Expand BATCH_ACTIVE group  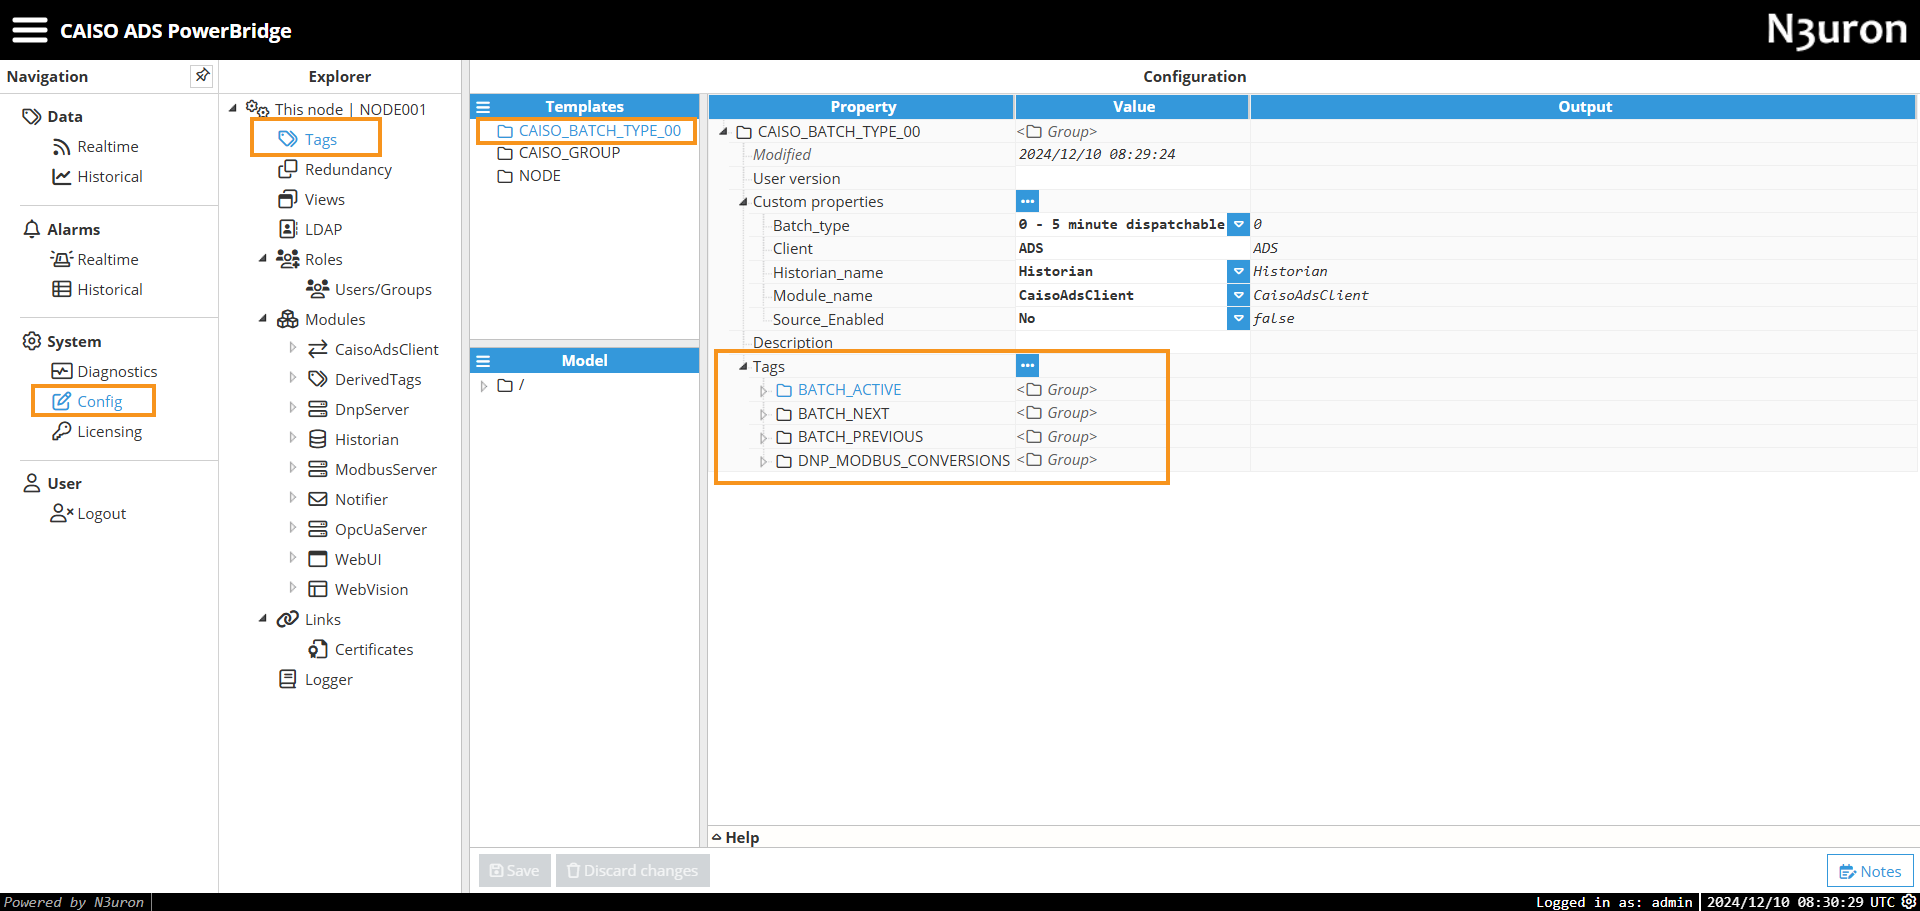[763, 391]
